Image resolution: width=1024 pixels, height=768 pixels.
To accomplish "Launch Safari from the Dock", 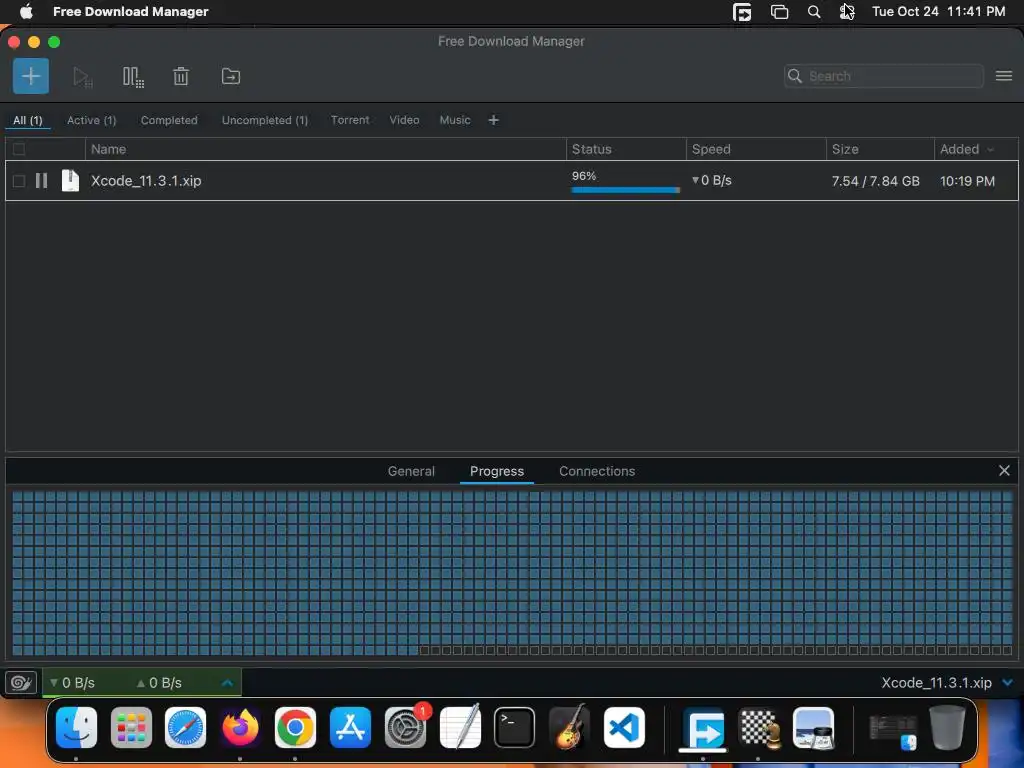I will pyautogui.click(x=185, y=728).
